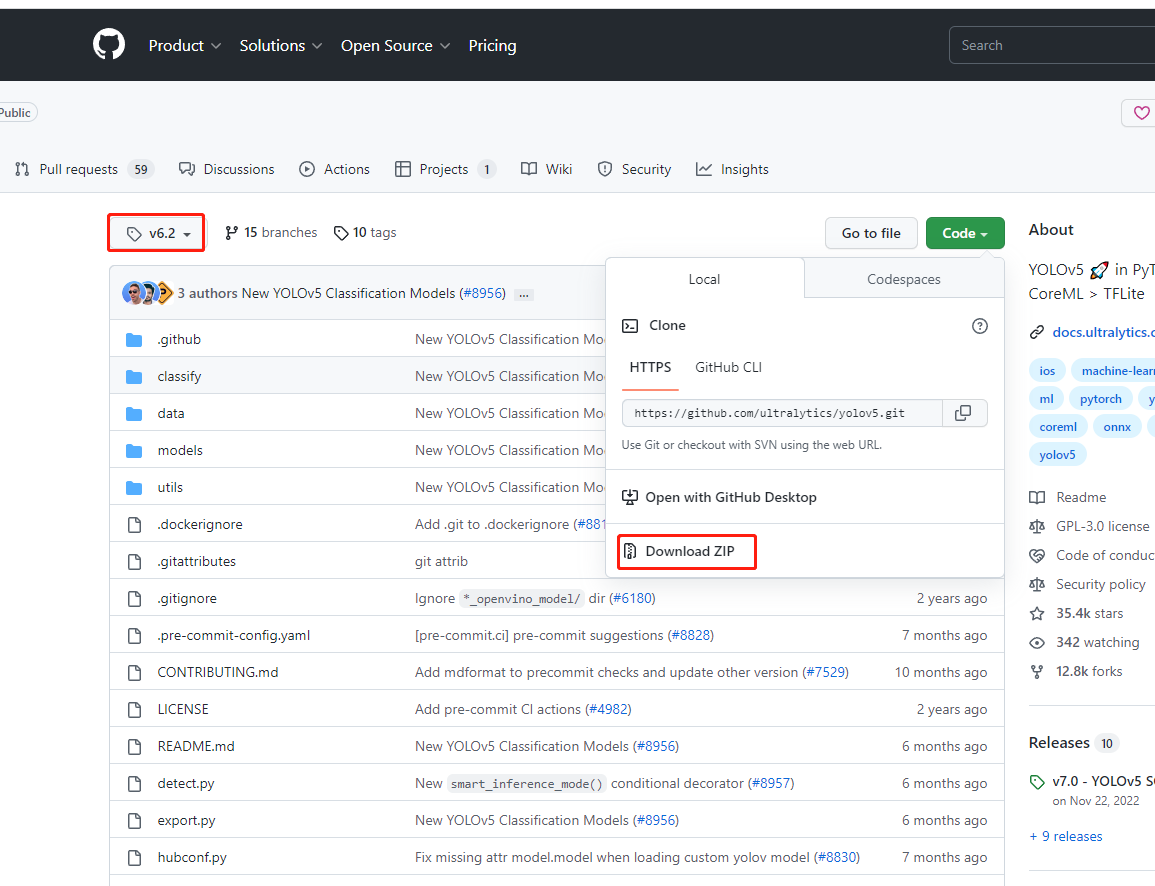Screen dimensions: 1155x886
Task: Click the Go to file button
Action: tap(871, 233)
